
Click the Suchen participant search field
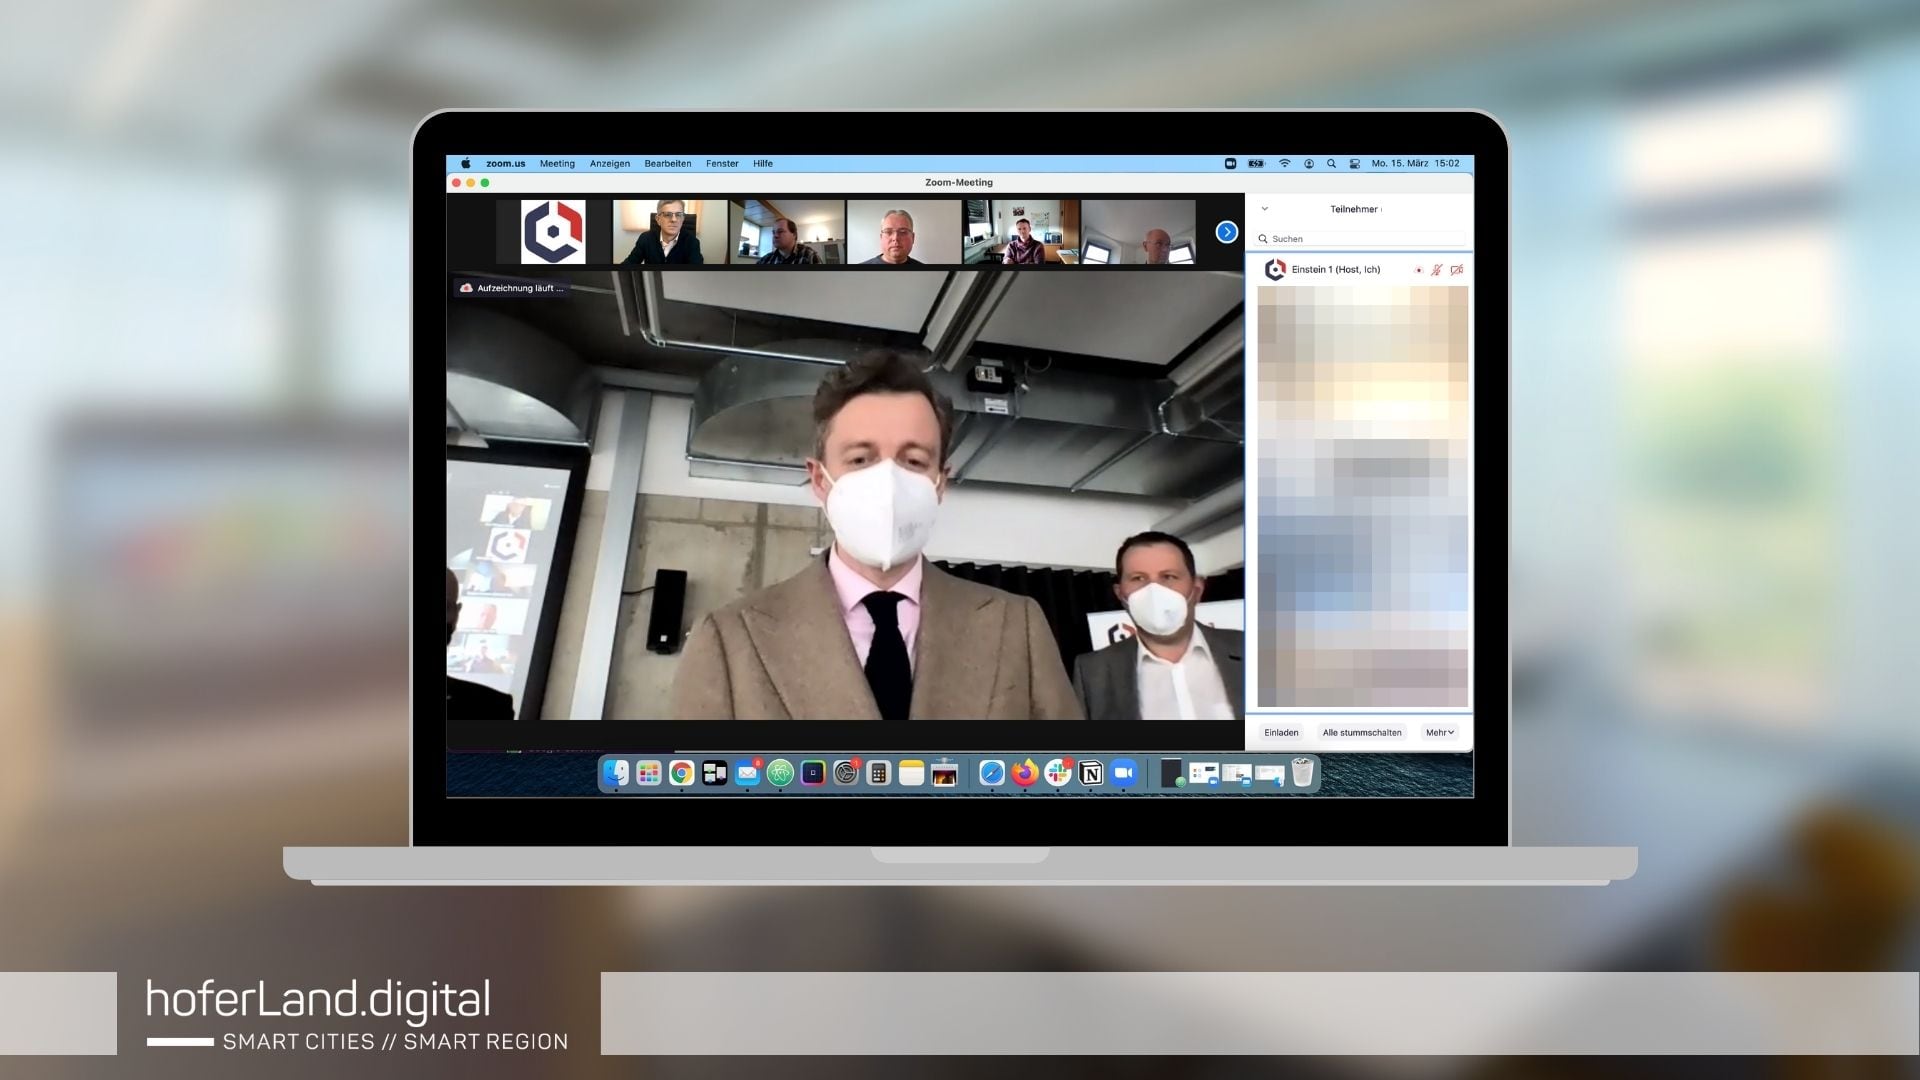click(x=1361, y=239)
